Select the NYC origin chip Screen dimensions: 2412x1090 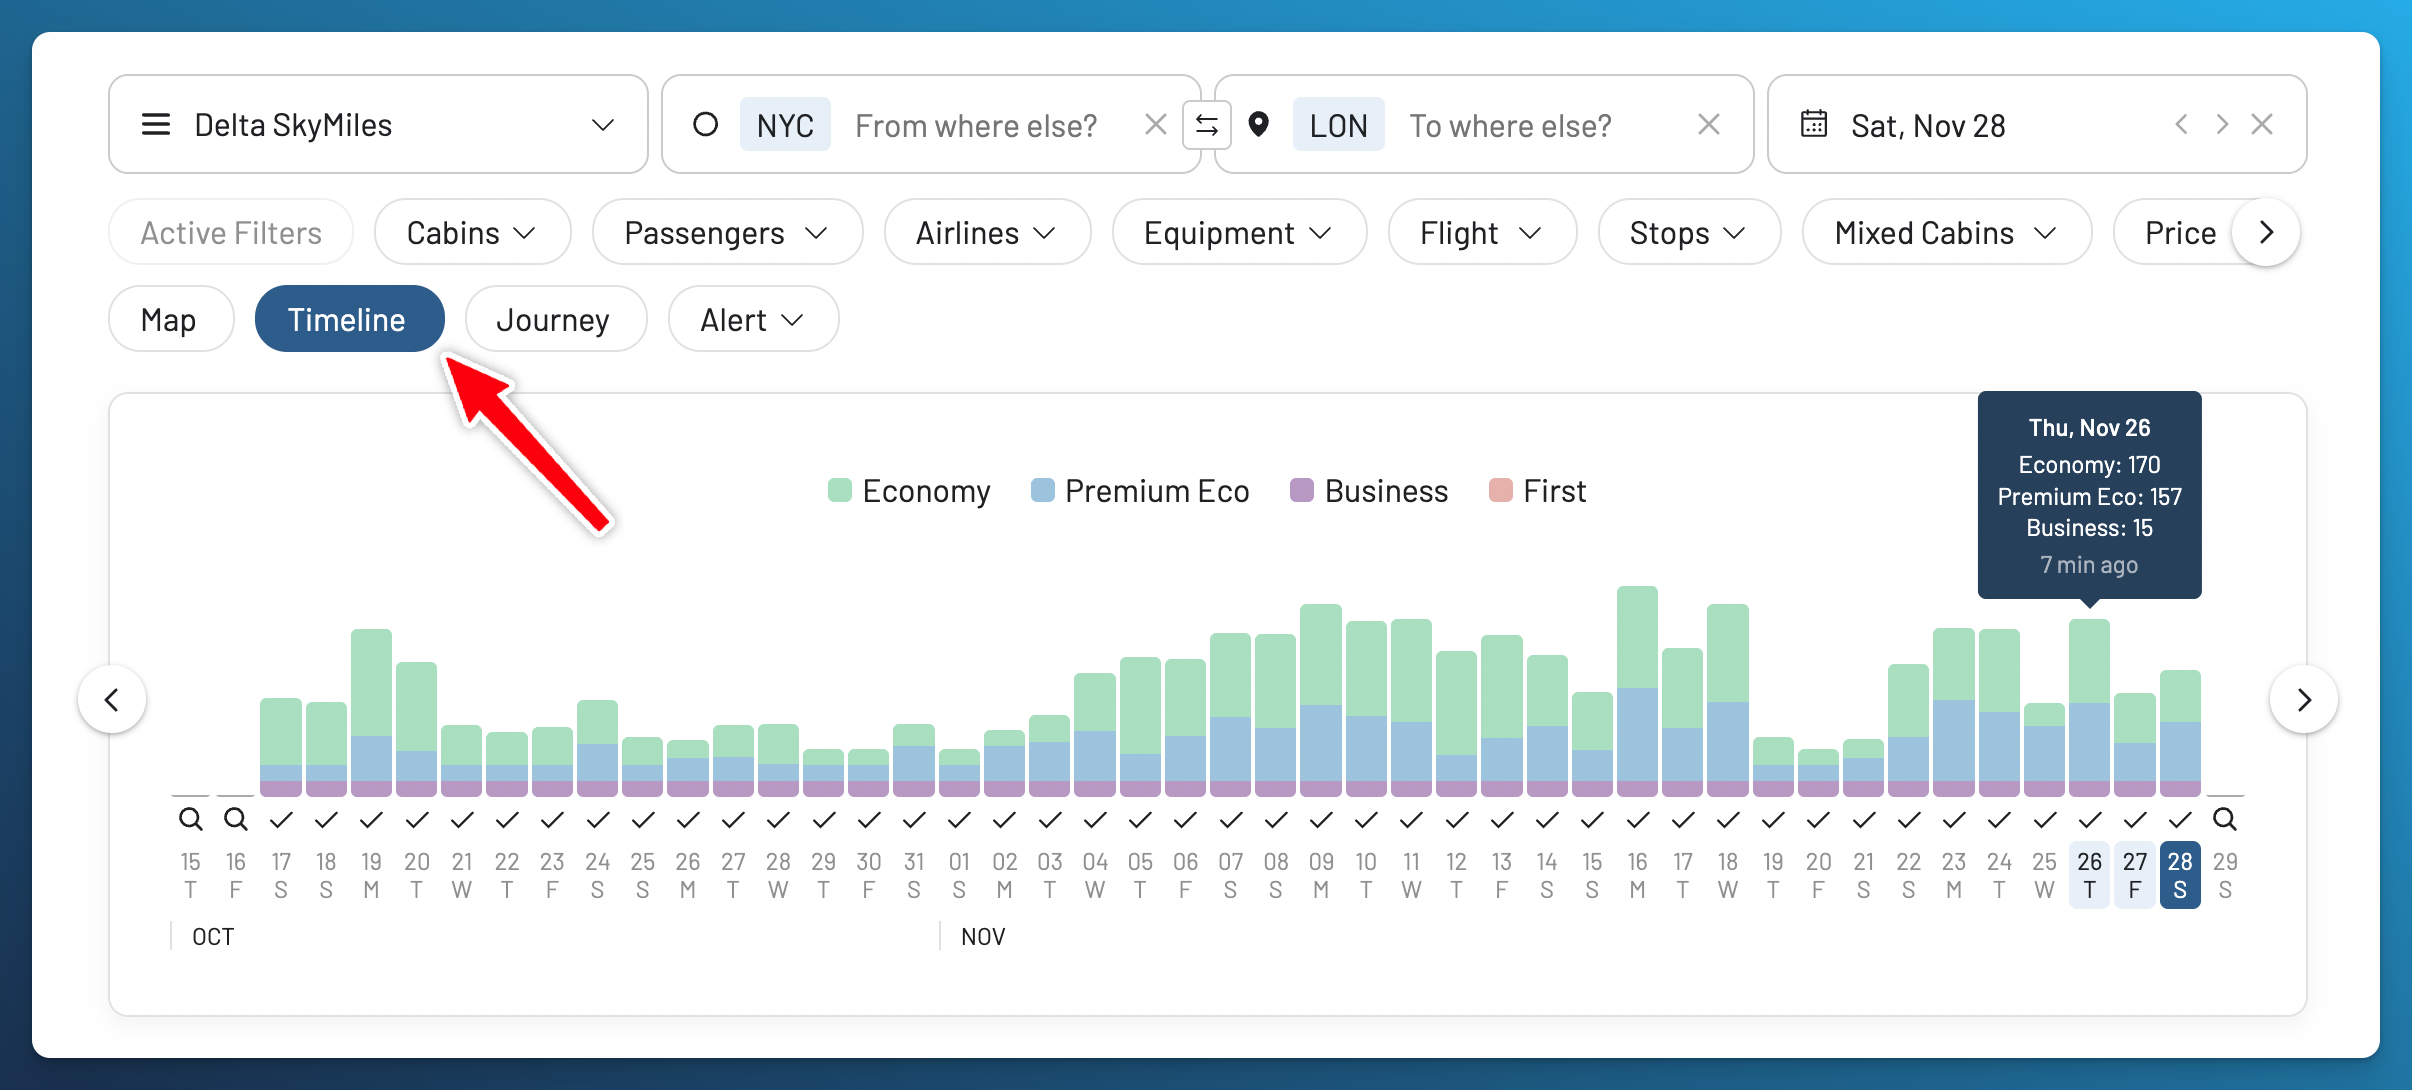(x=785, y=125)
